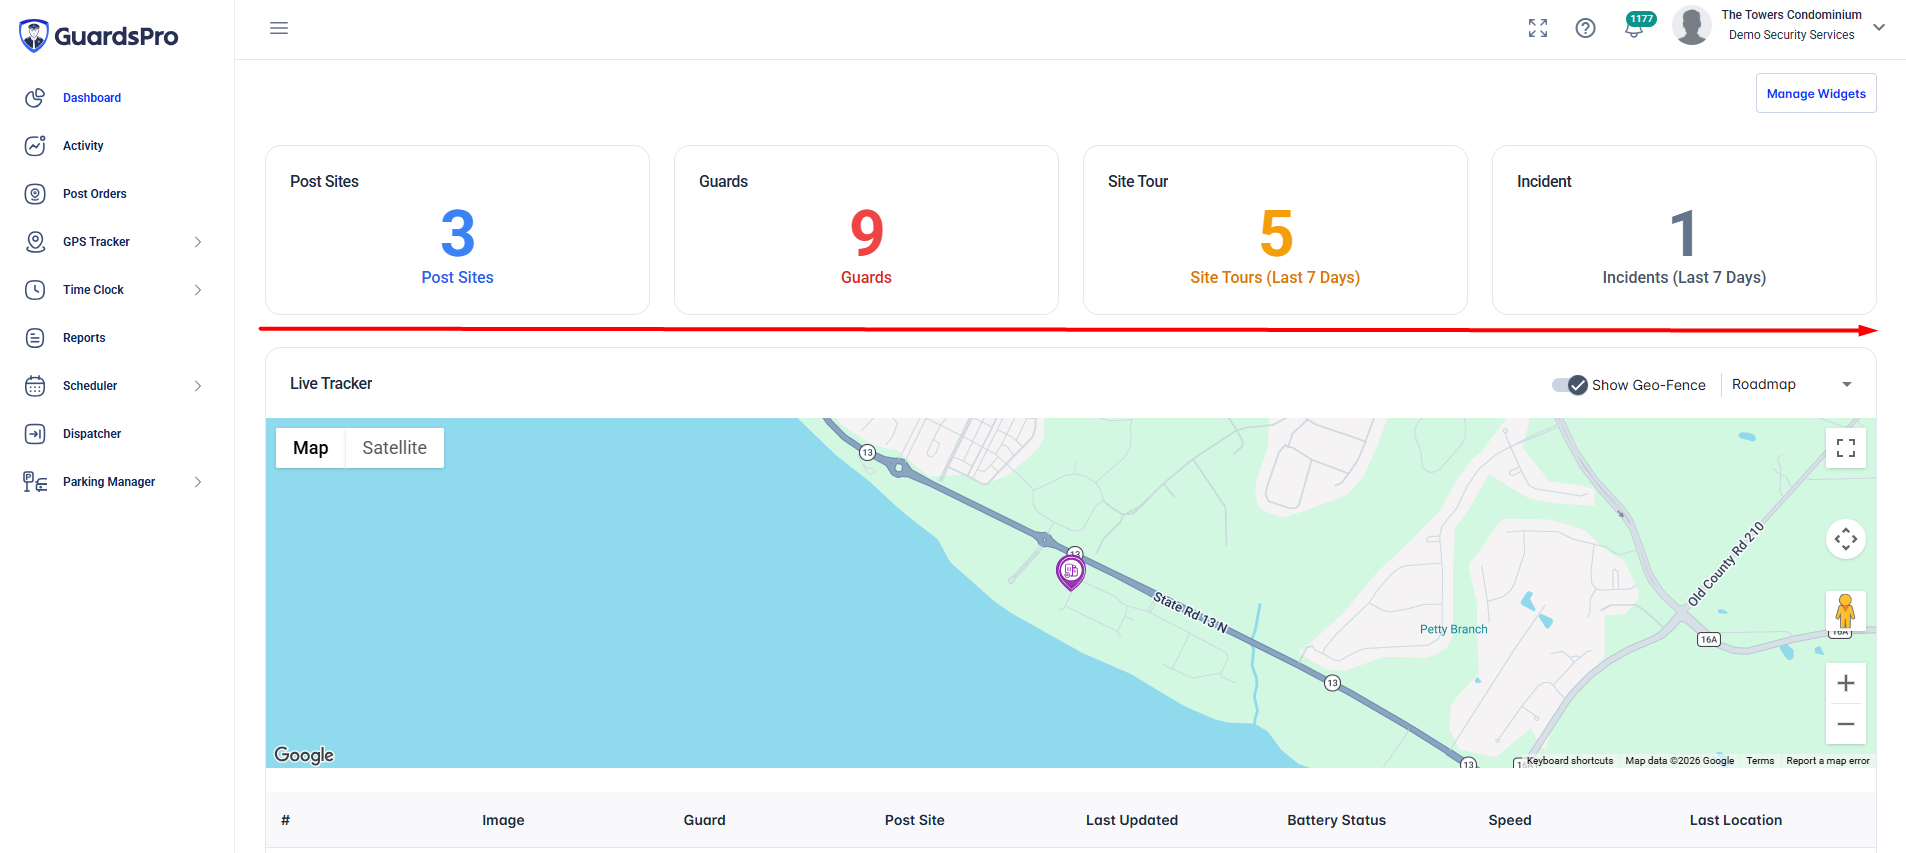Viewport: 1906px width, 853px height.
Task: Toggle the hamburger sidebar menu
Action: [x=279, y=28]
